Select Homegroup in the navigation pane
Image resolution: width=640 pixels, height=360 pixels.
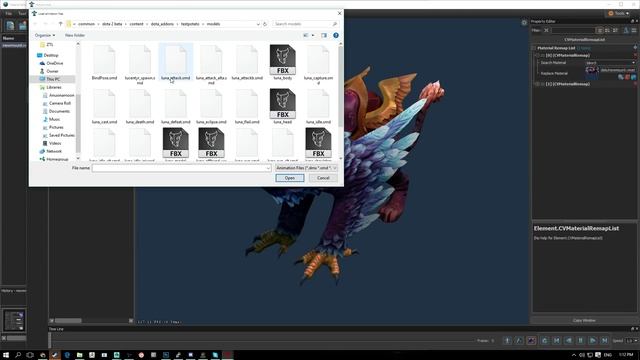coord(57,159)
